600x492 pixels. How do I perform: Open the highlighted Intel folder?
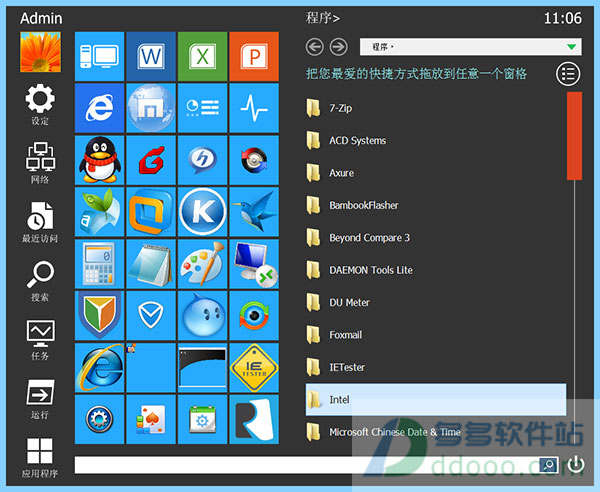coord(436,399)
